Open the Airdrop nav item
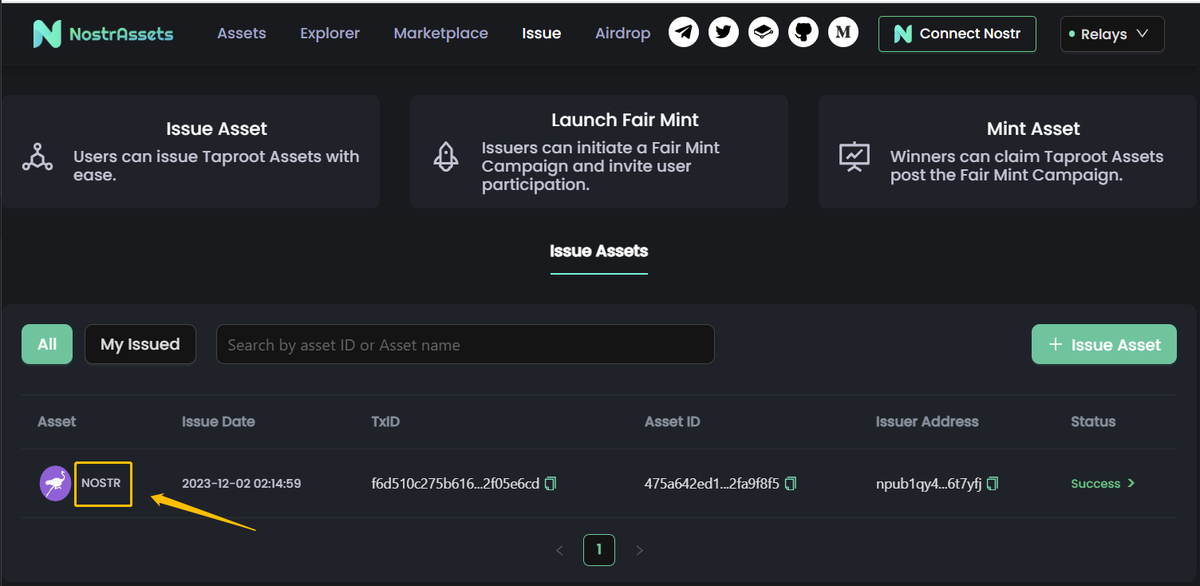The height and width of the screenshot is (586, 1200). click(622, 33)
